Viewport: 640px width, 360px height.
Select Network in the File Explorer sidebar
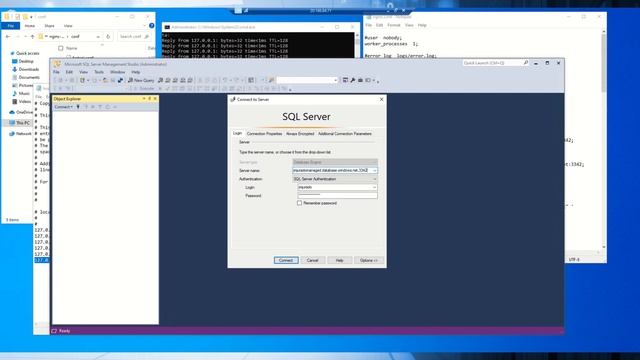pos(20,133)
